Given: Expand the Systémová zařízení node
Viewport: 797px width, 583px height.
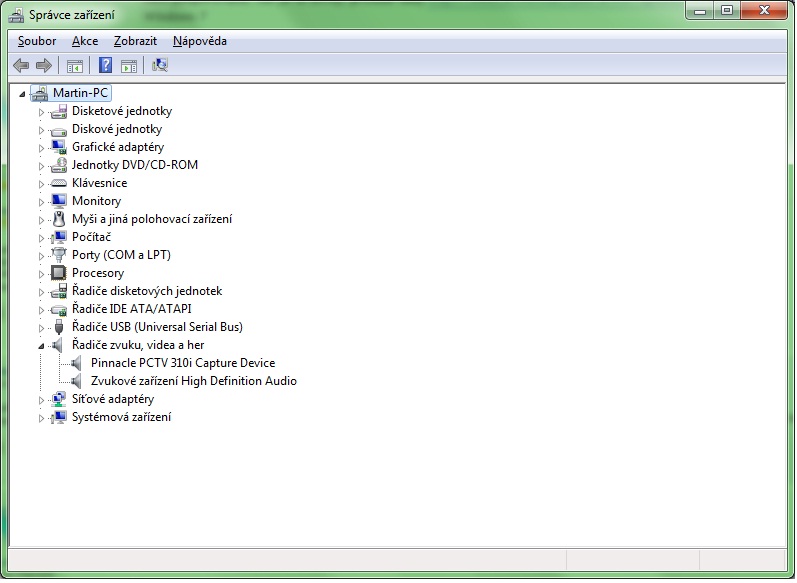Looking at the screenshot, I should click(x=41, y=418).
